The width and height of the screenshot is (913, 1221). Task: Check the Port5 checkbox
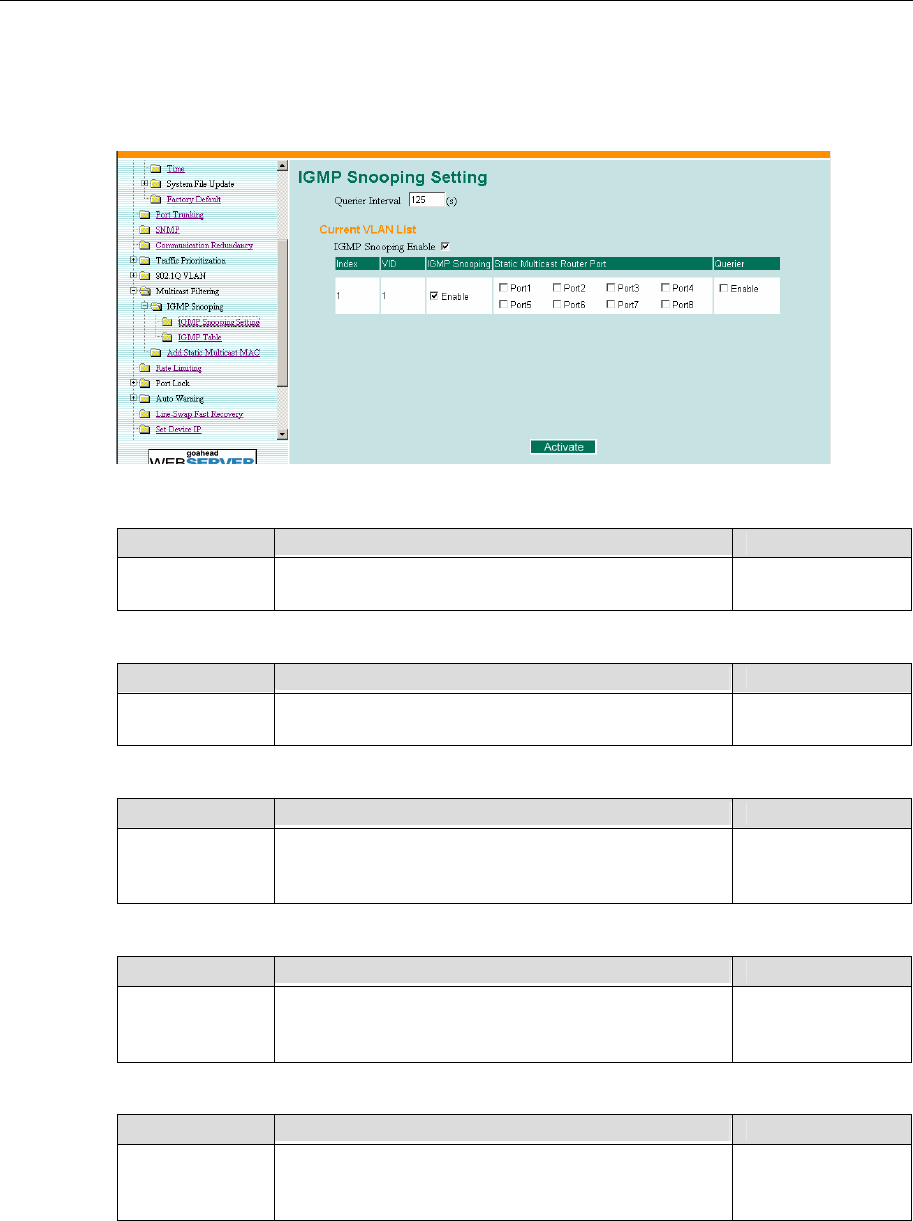click(503, 303)
